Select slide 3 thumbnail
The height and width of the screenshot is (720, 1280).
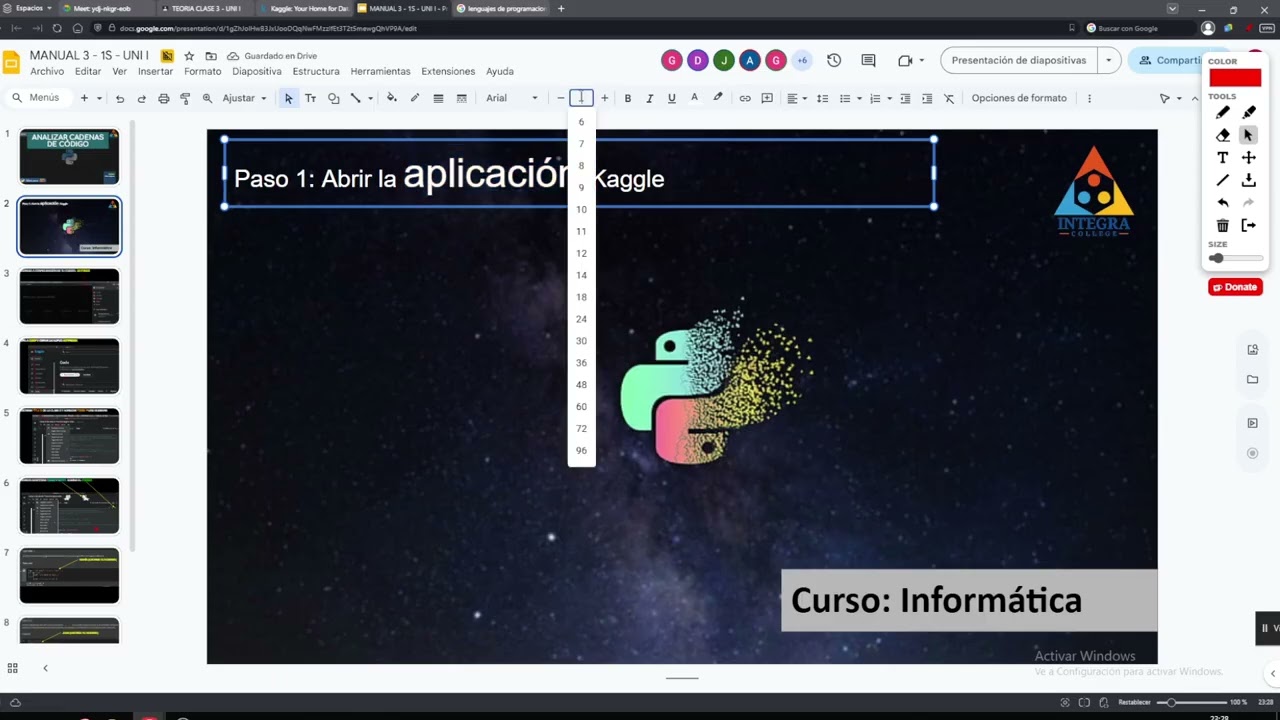69,296
